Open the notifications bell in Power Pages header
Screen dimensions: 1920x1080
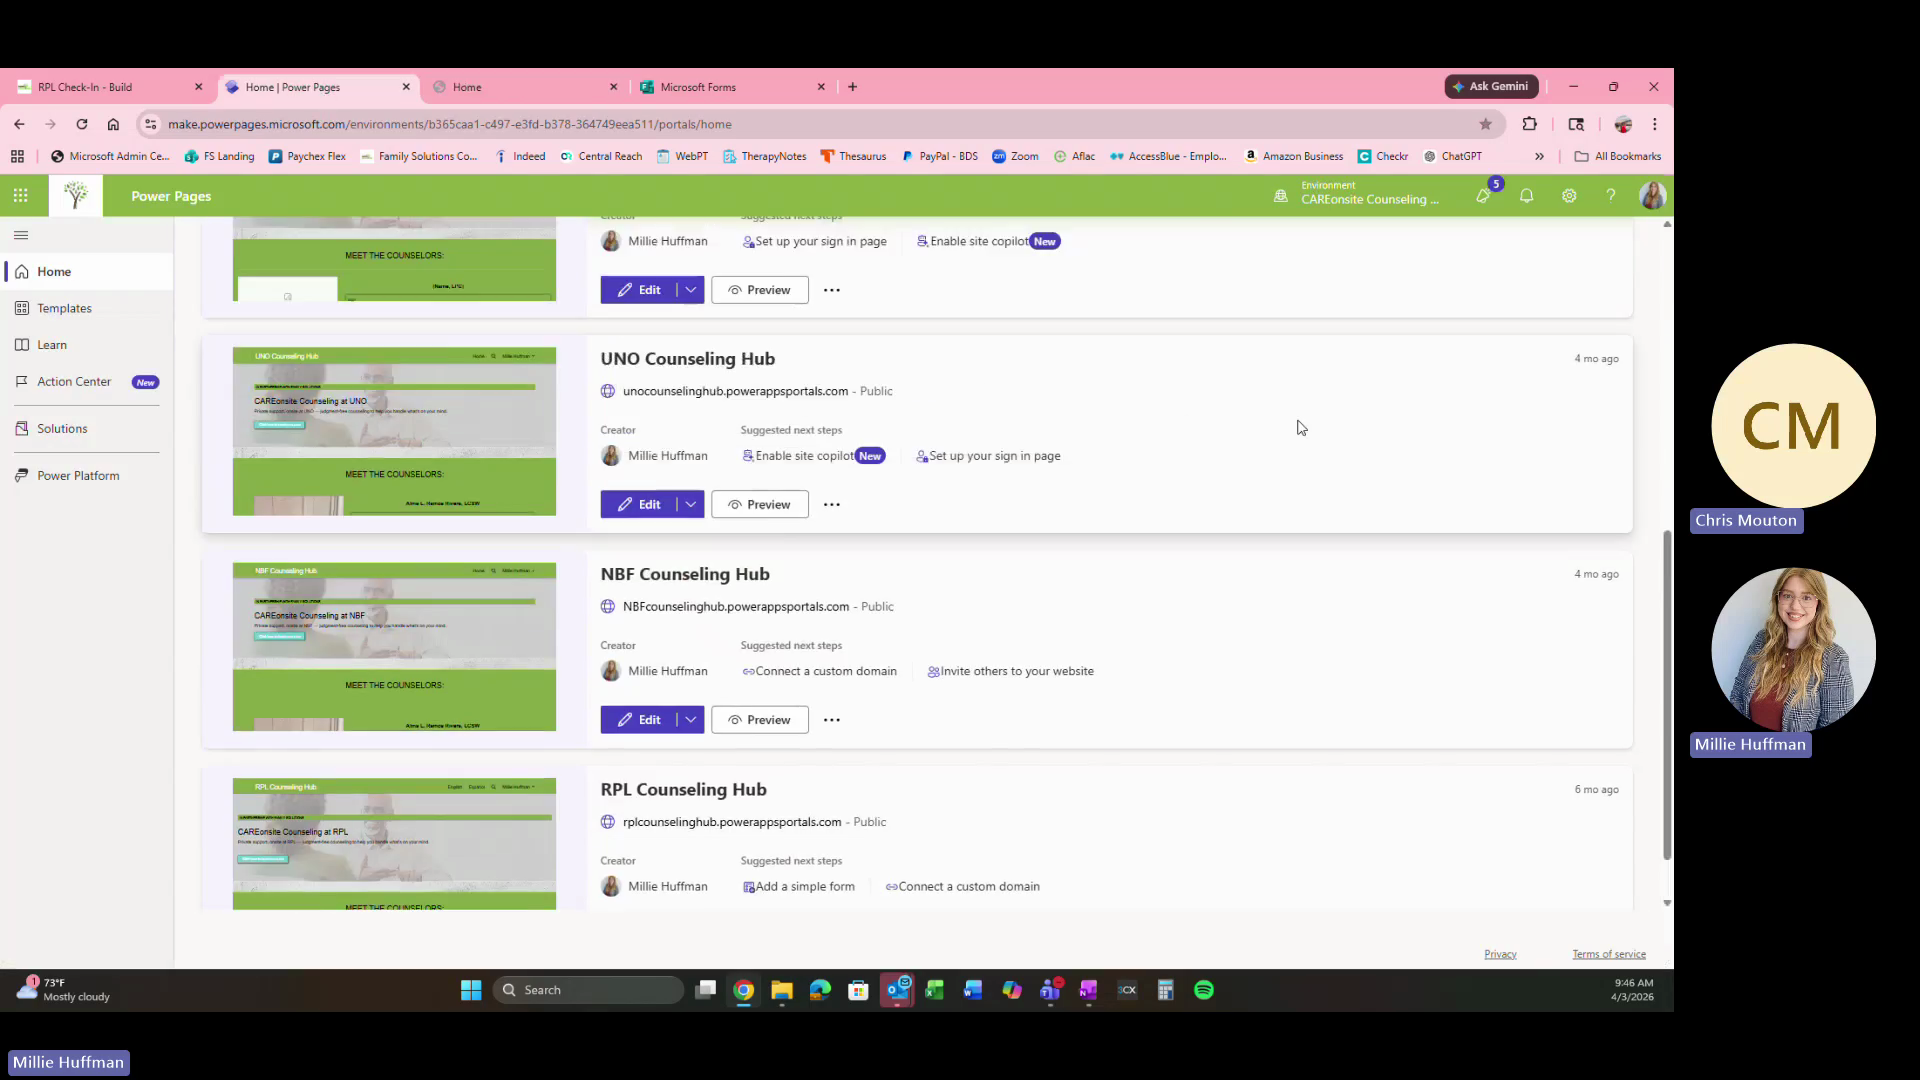[x=1526, y=196]
